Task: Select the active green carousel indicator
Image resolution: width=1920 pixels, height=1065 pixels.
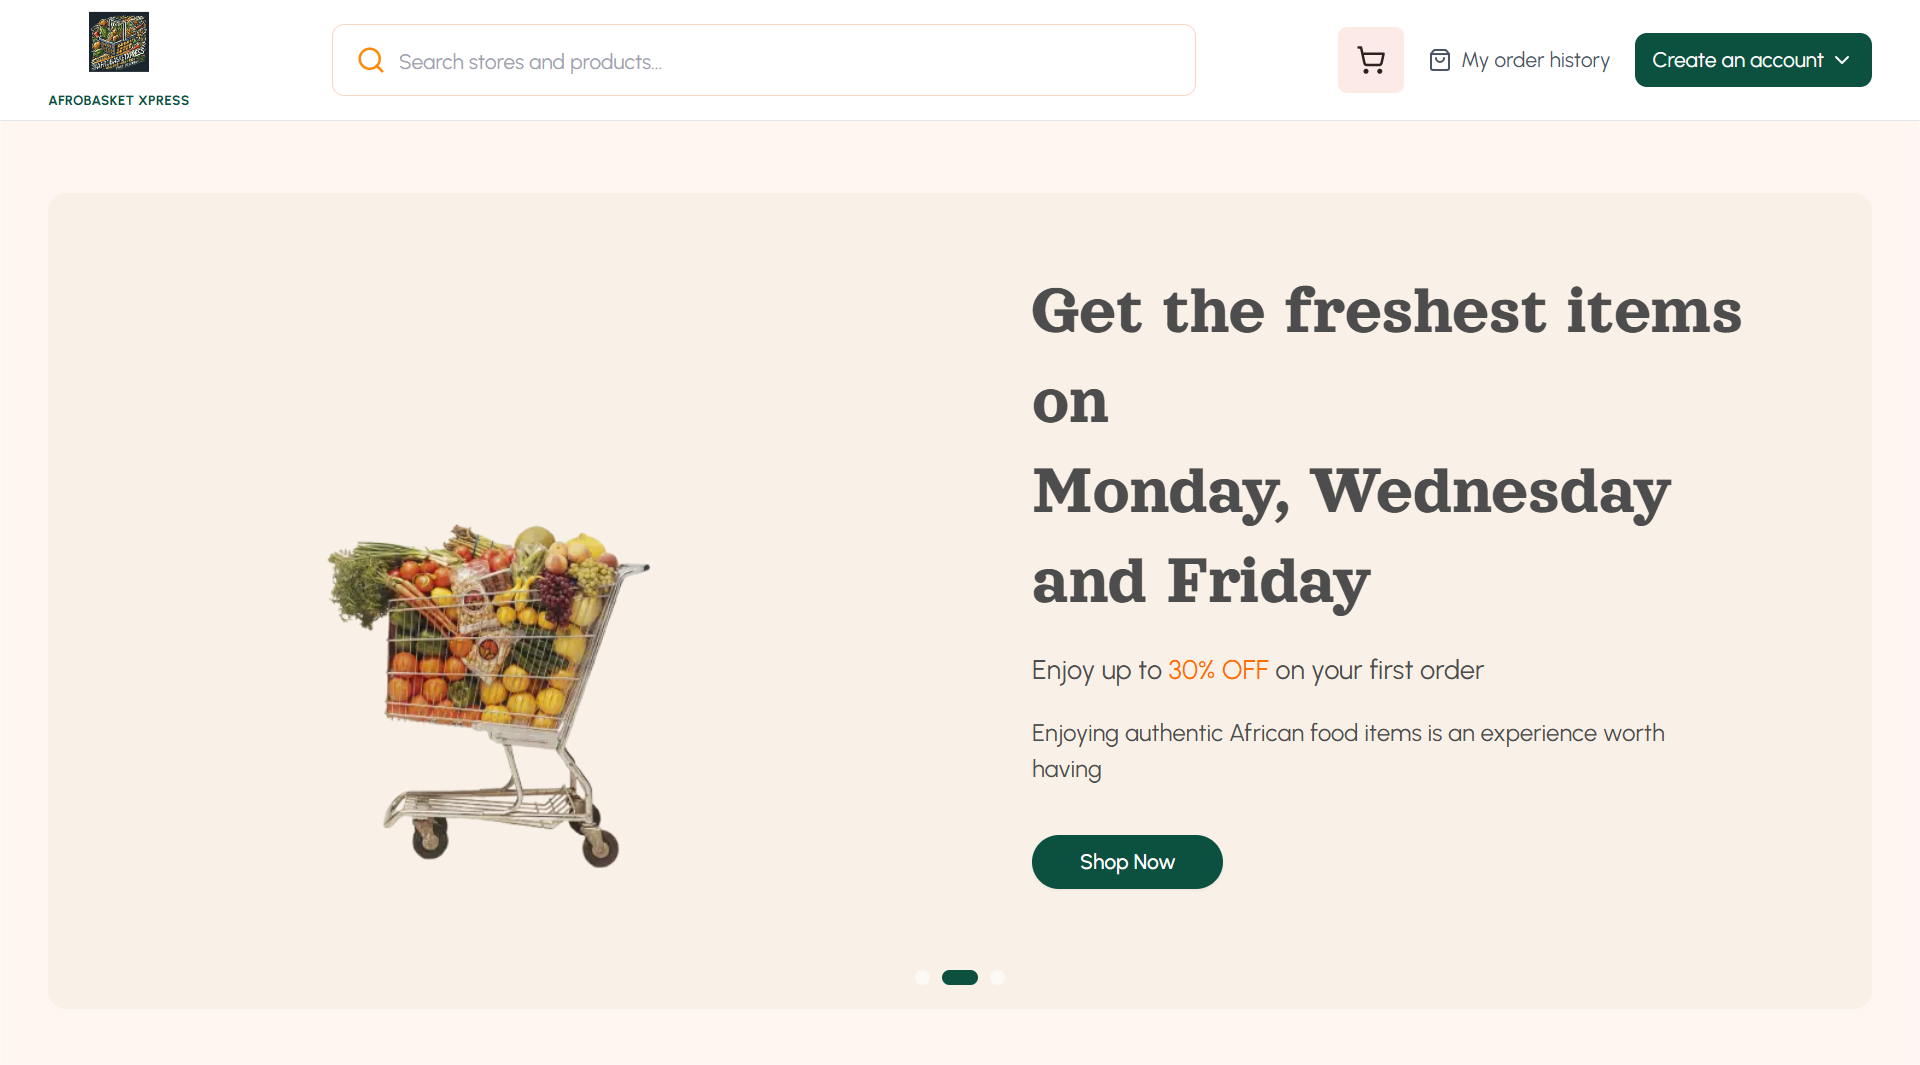Action: click(960, 977)
